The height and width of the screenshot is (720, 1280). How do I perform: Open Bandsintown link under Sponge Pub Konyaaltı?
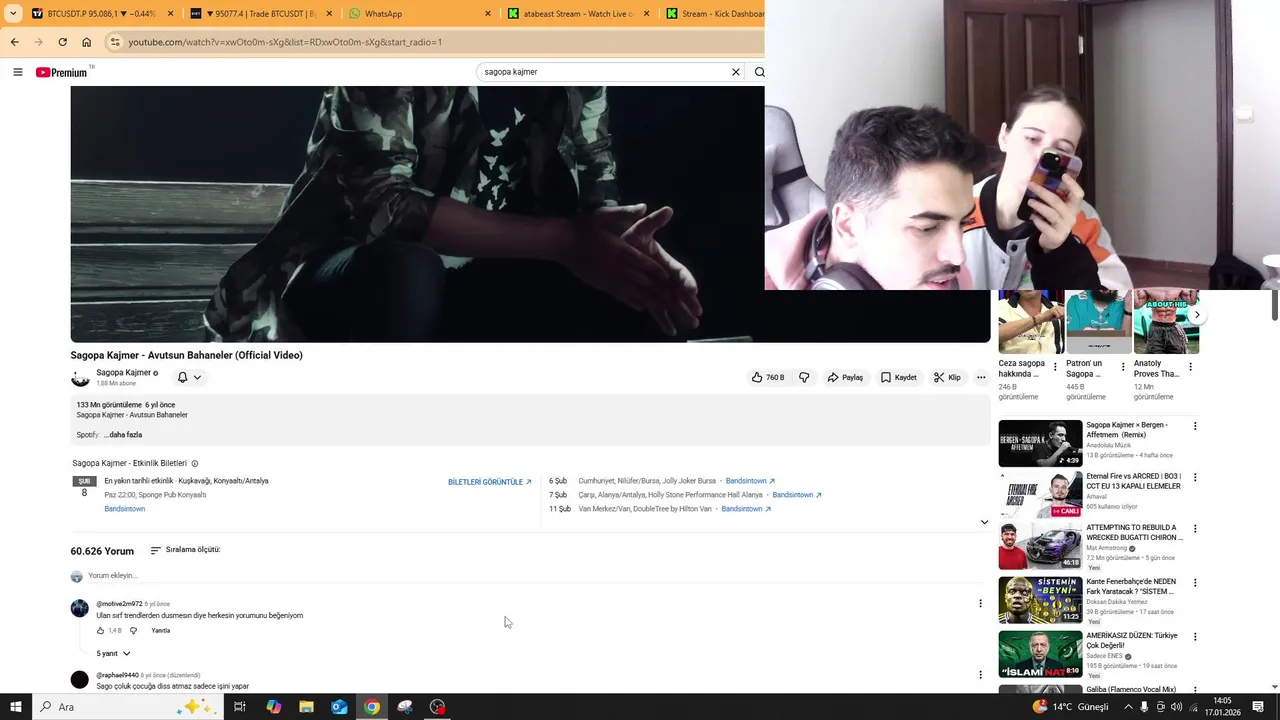point(125,509)
